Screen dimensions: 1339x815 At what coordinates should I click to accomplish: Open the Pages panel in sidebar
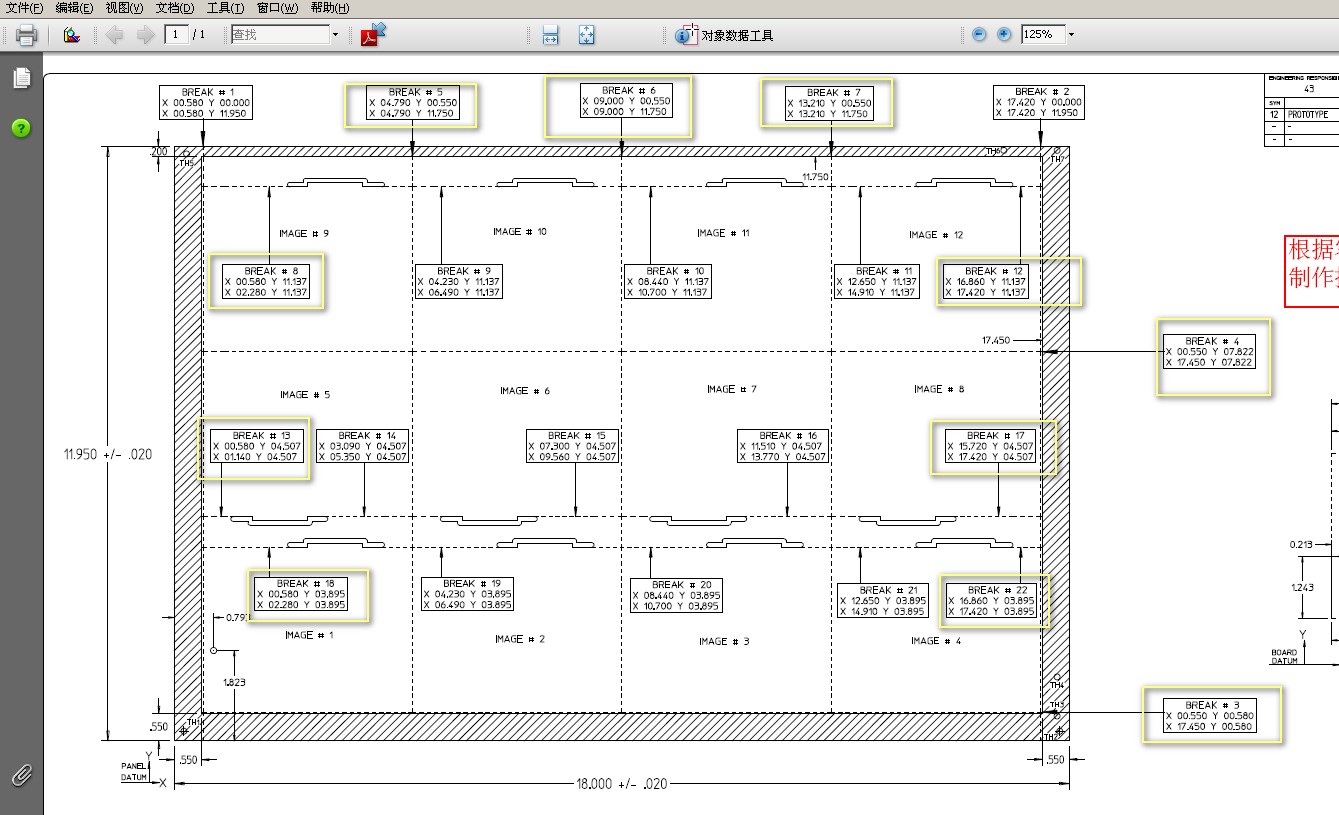[x=22, y=78]
